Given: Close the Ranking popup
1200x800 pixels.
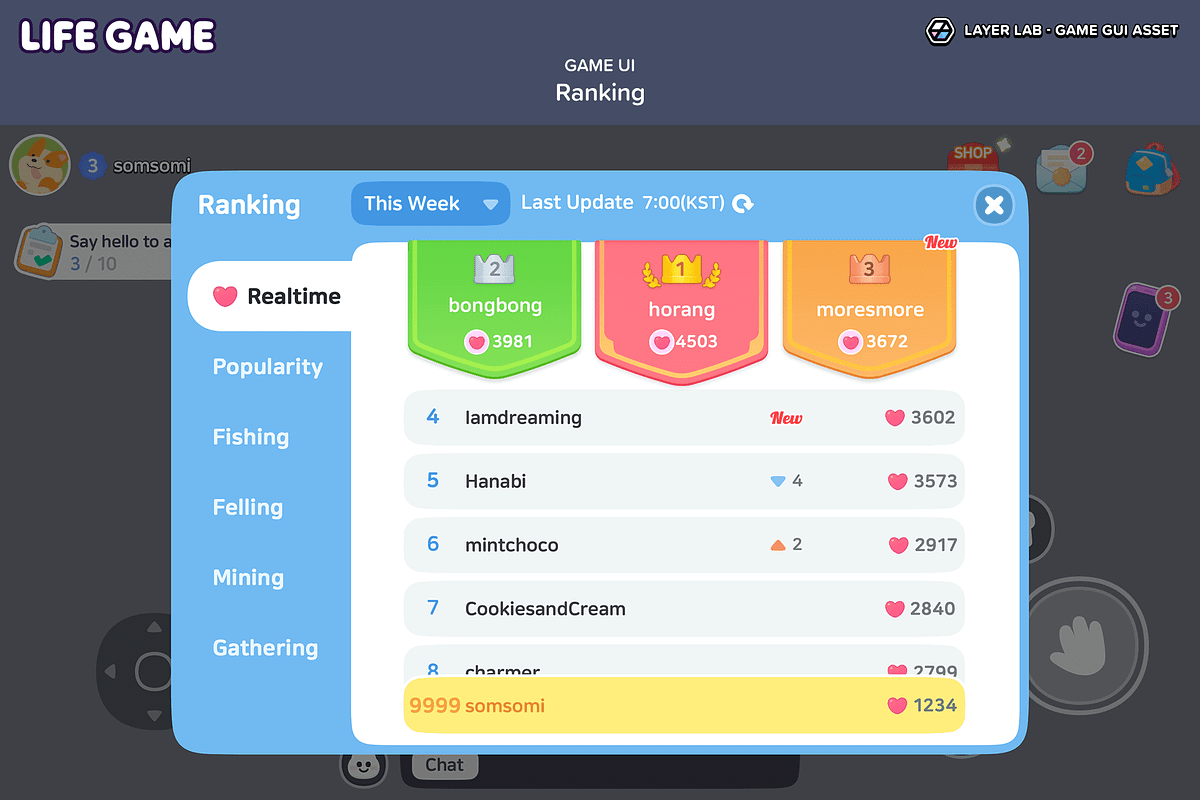Looking at the screenshot, I should [x=994, y=206].
